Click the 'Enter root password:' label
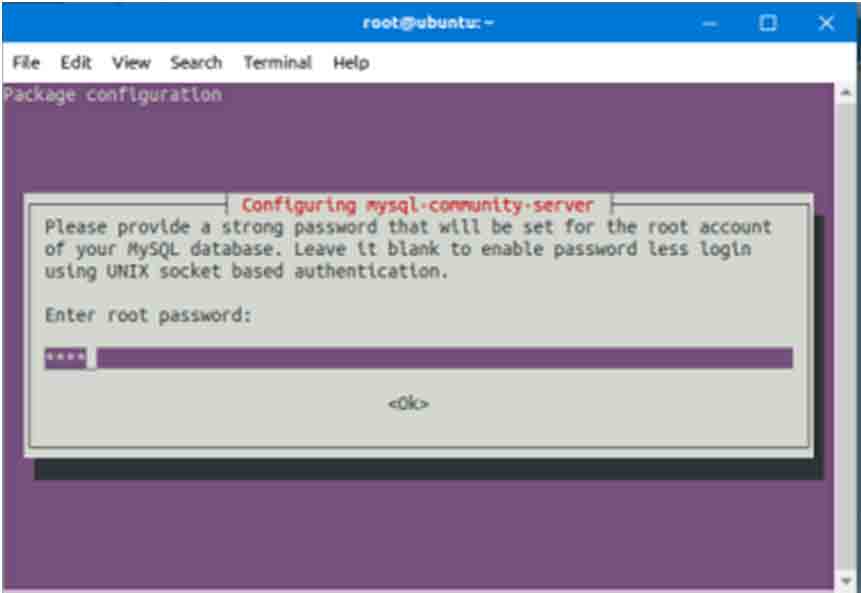Image resolution: width=861 pixels, height=593 pixels. tap(148, 315)
